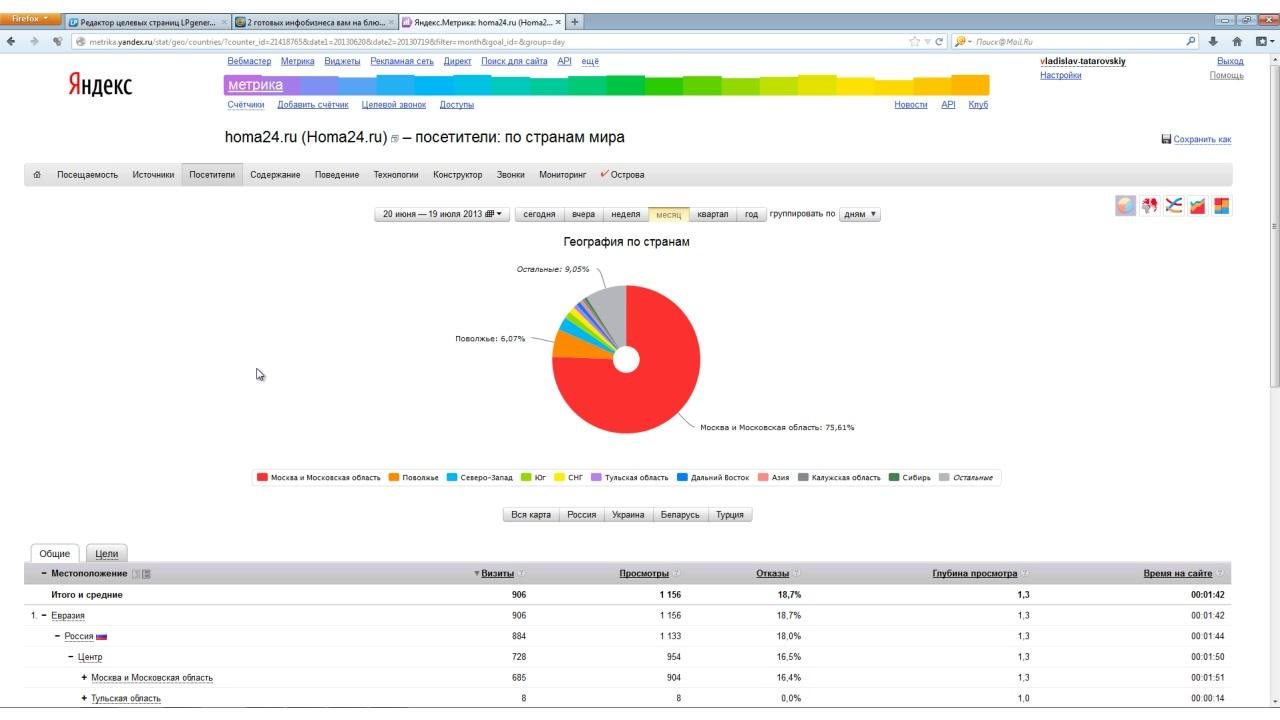Click the метрика header label
The image size is (1280, 720).
255,85
